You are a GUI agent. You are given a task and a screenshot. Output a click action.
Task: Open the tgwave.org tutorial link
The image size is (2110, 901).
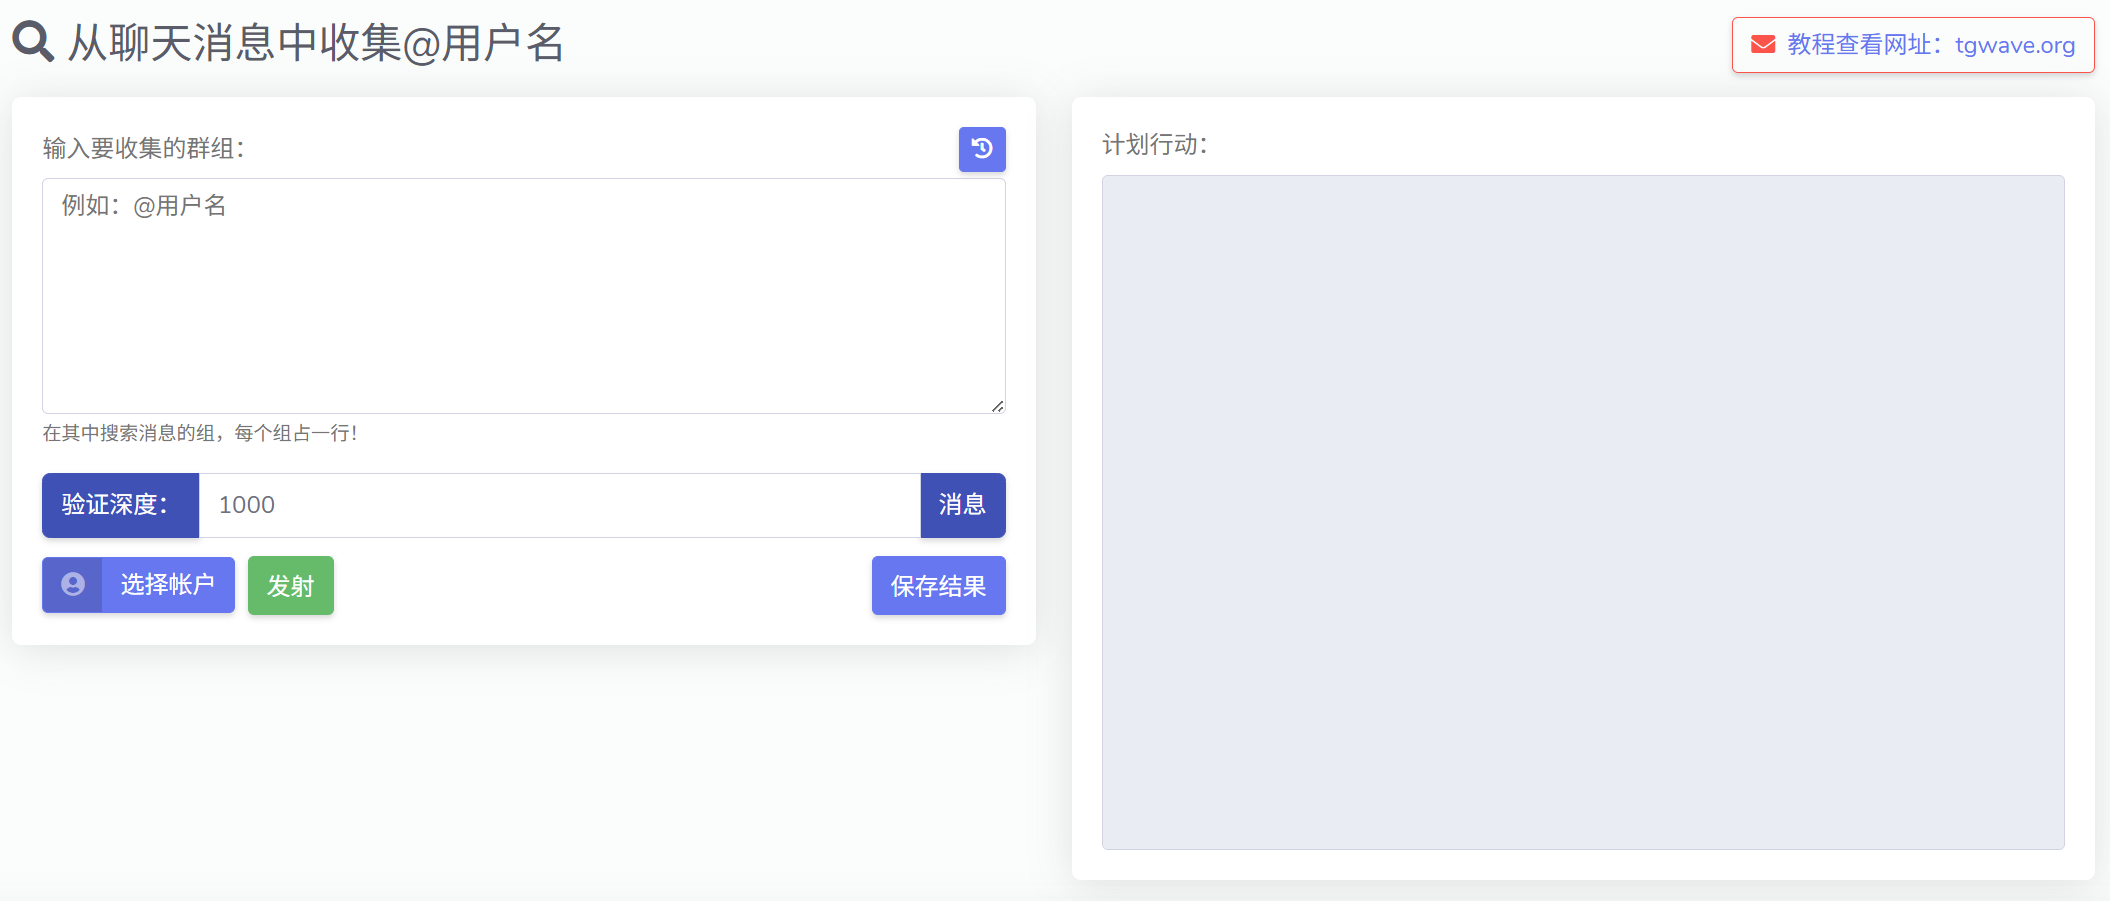(2014, 45)
